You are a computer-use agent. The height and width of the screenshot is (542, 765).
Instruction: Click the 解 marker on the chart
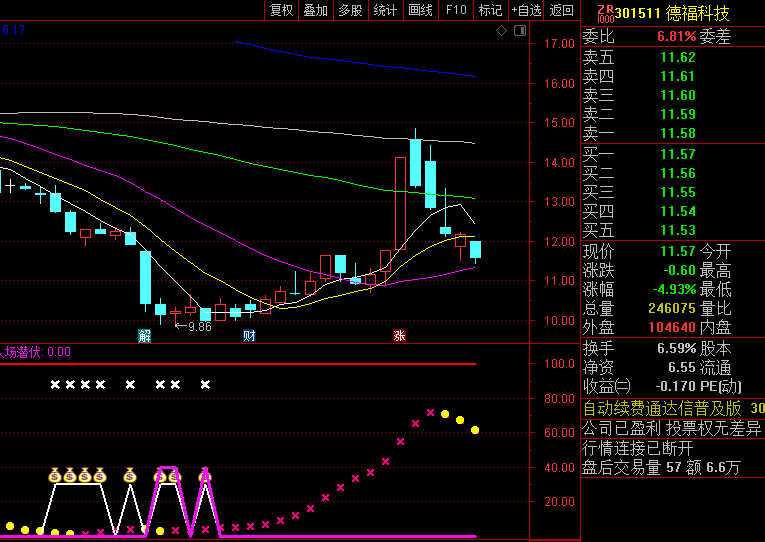145,335
